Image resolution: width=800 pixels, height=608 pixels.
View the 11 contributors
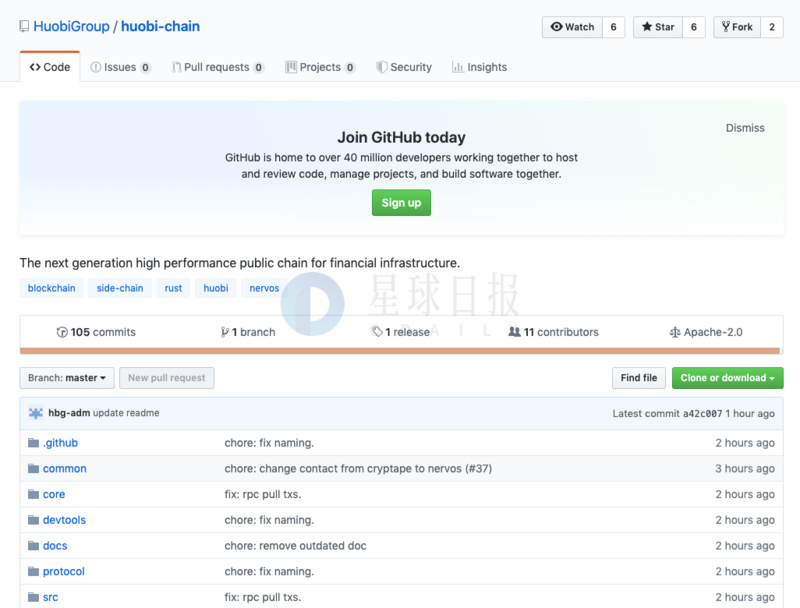(554, 332)
